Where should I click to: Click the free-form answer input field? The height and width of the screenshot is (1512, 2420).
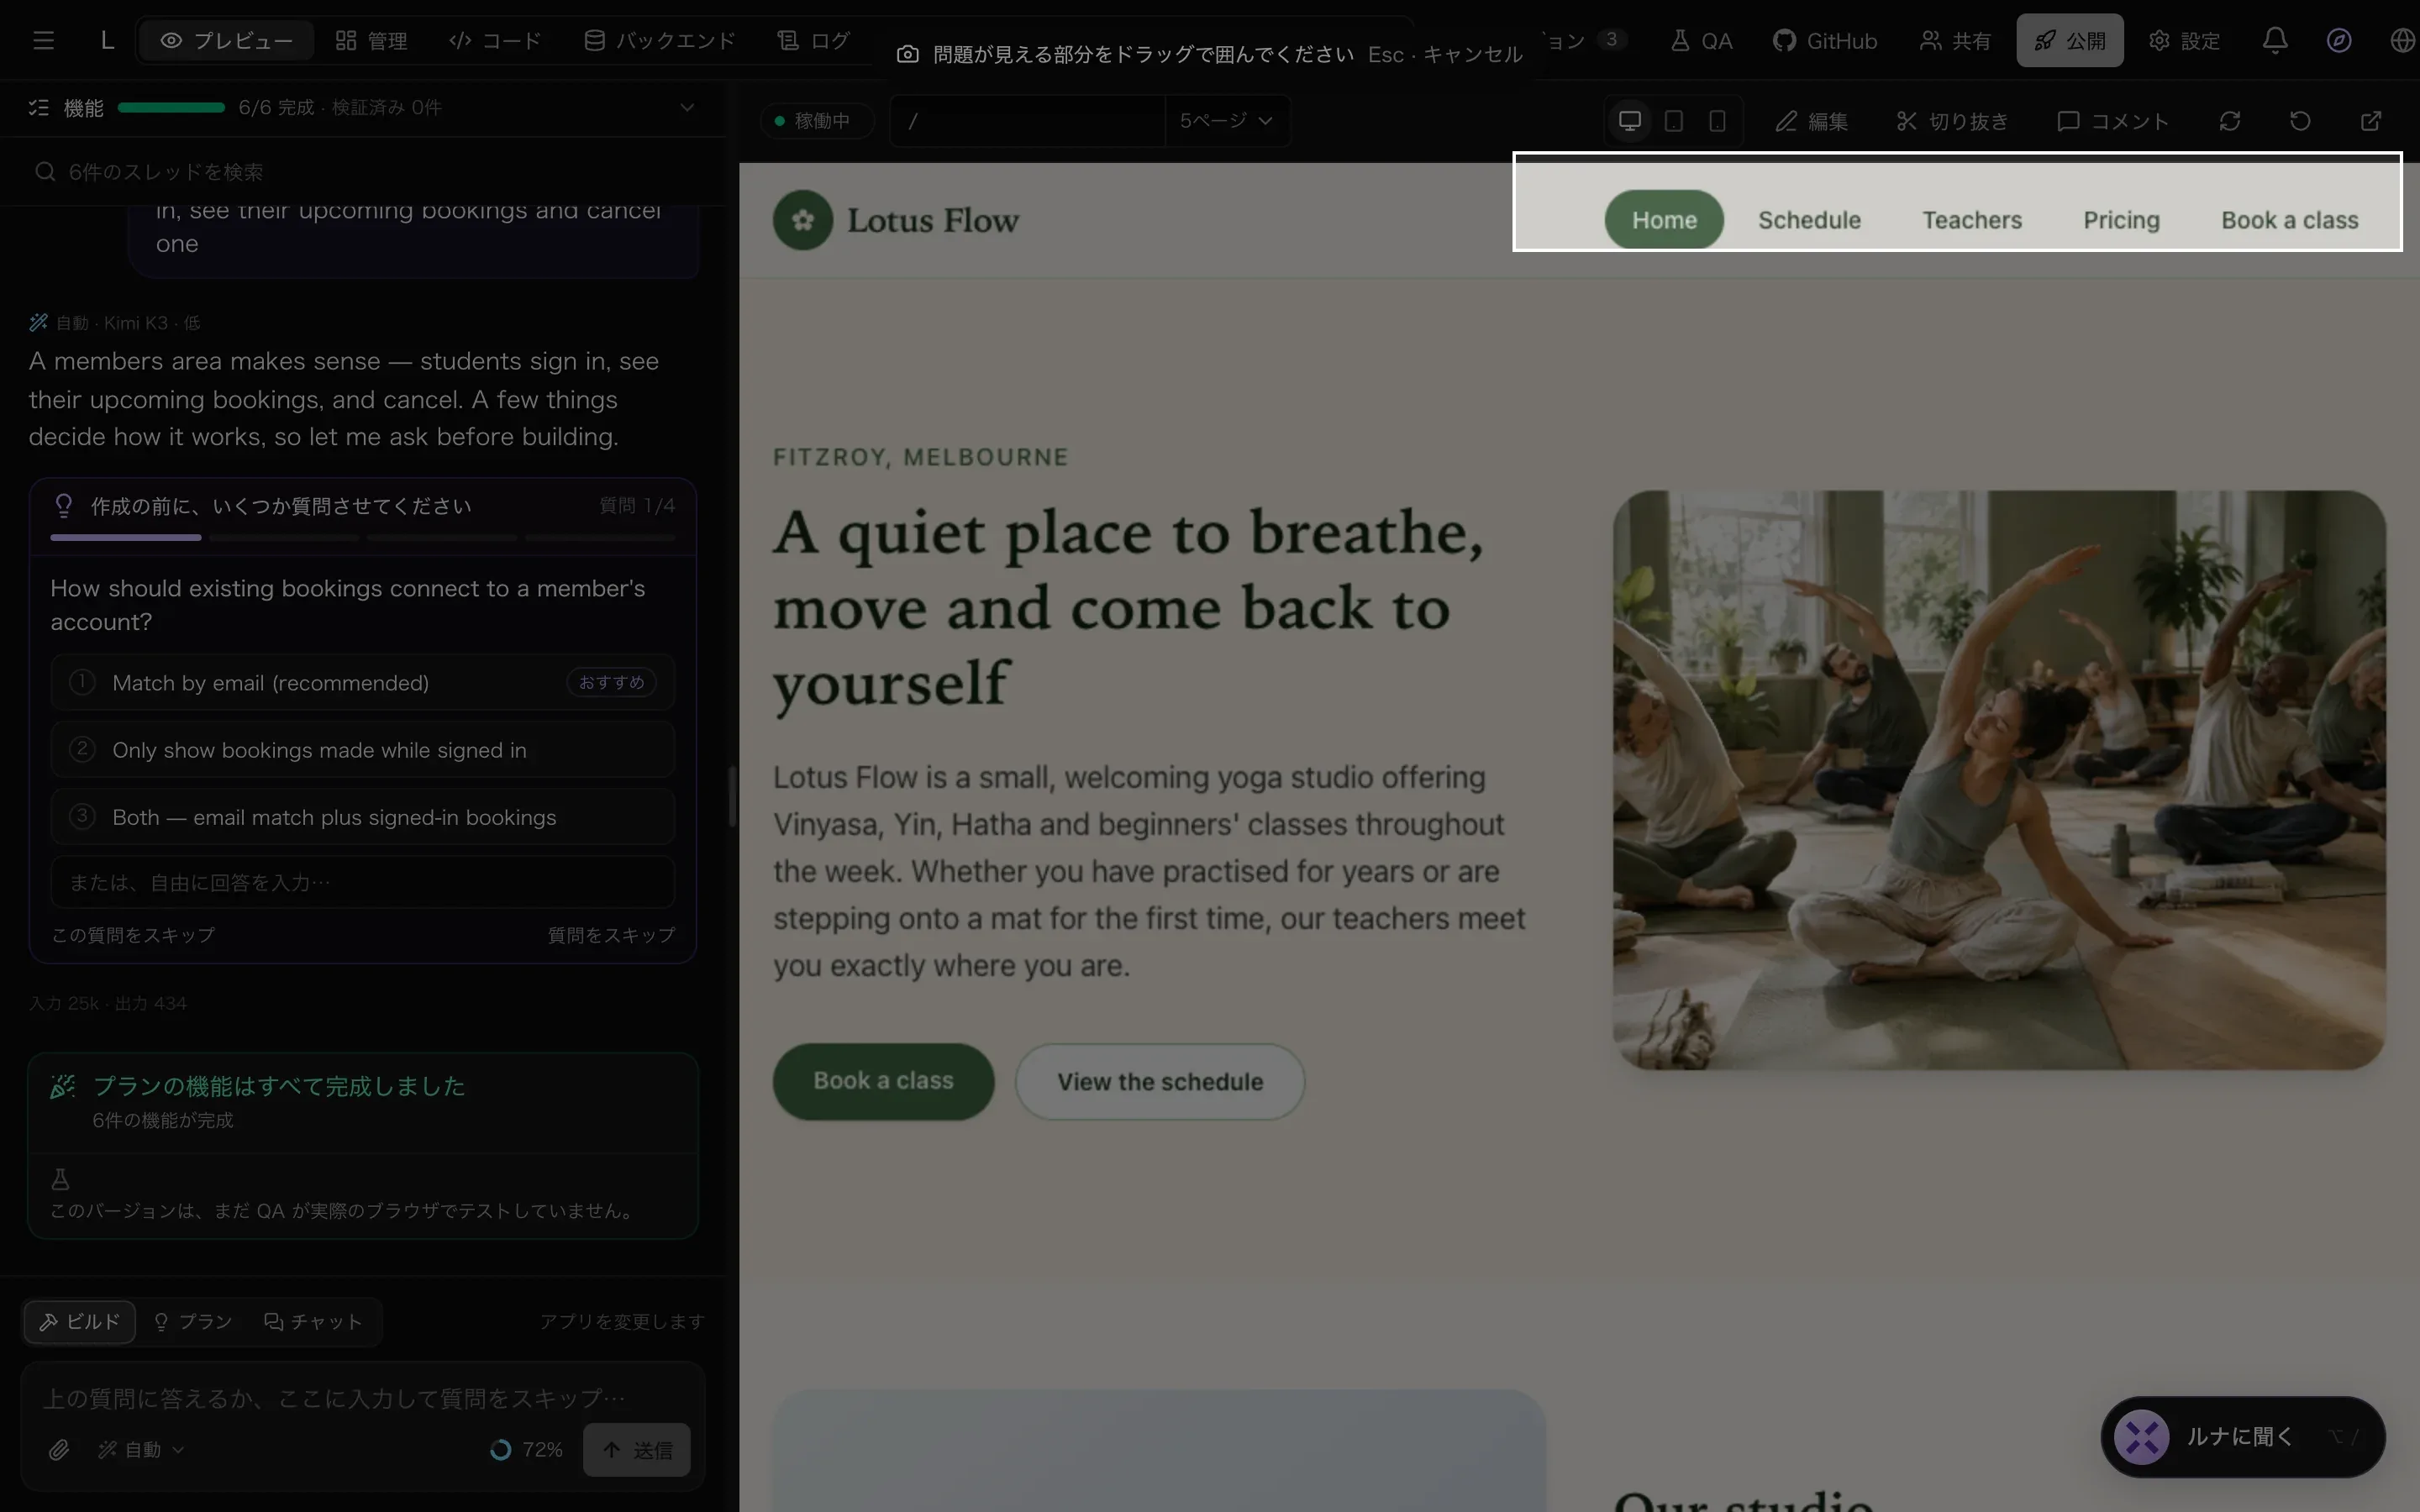[x=363, y=882]
